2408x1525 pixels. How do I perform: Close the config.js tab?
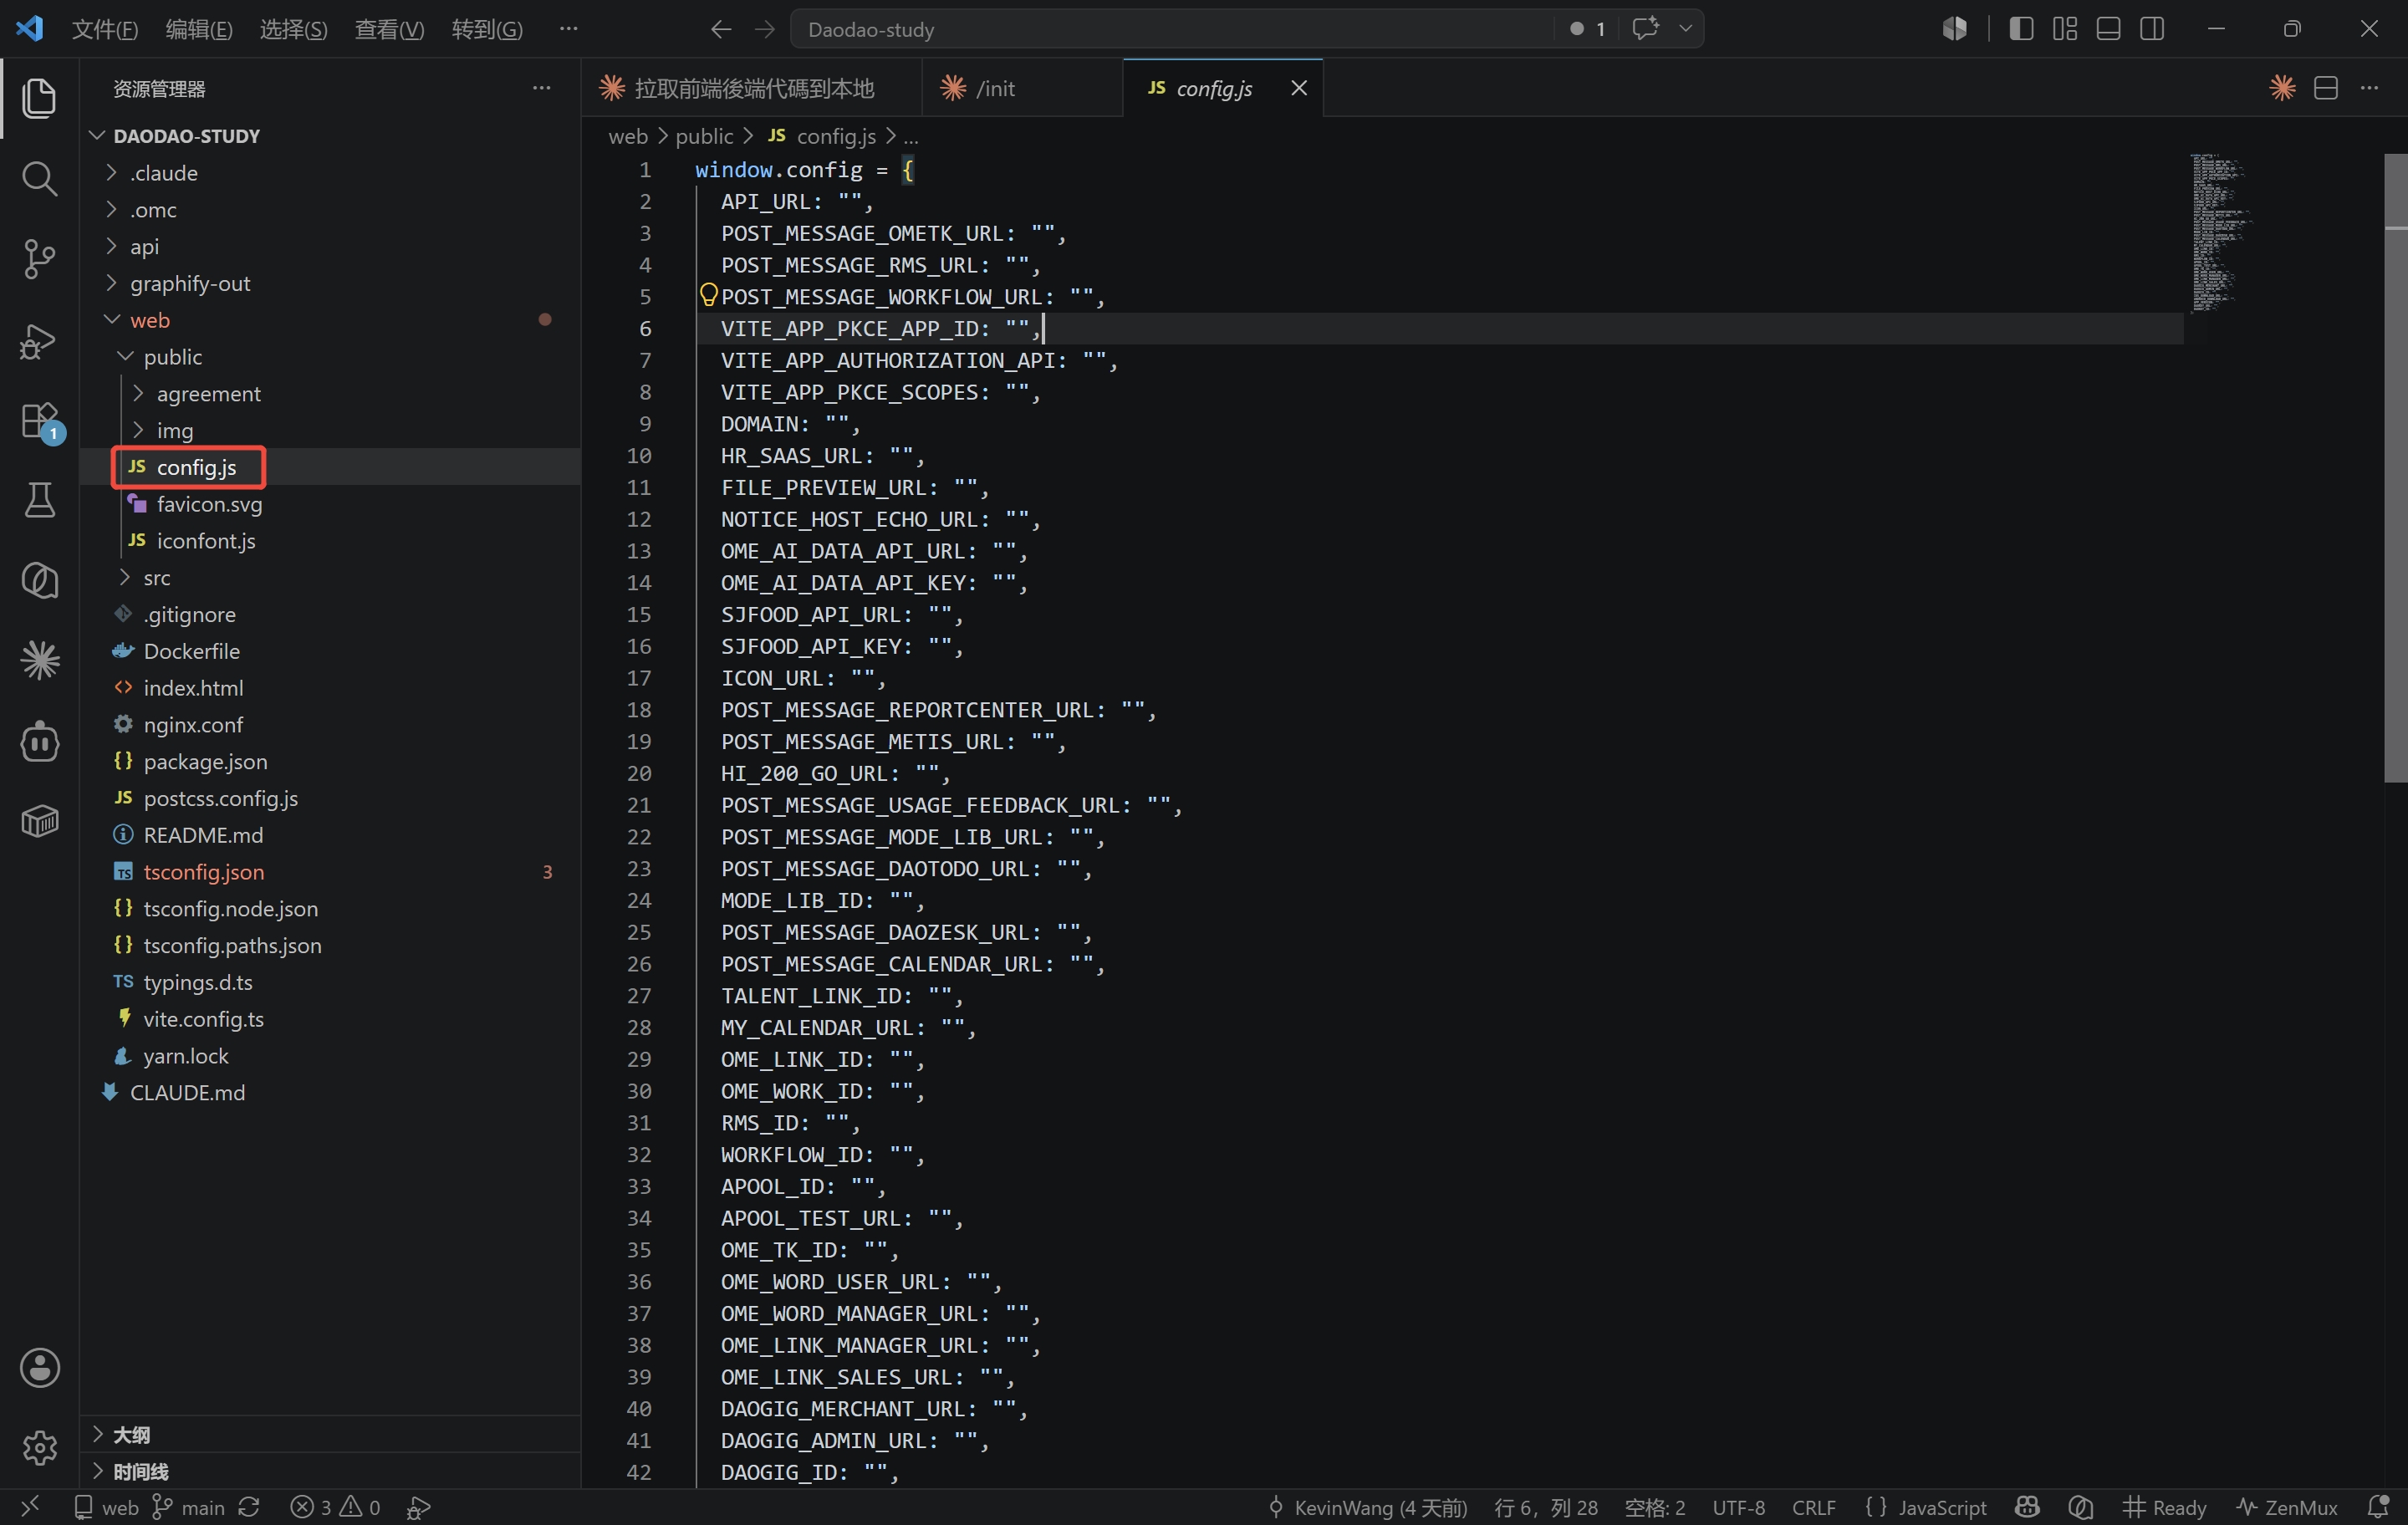[x=1298, y=88]
